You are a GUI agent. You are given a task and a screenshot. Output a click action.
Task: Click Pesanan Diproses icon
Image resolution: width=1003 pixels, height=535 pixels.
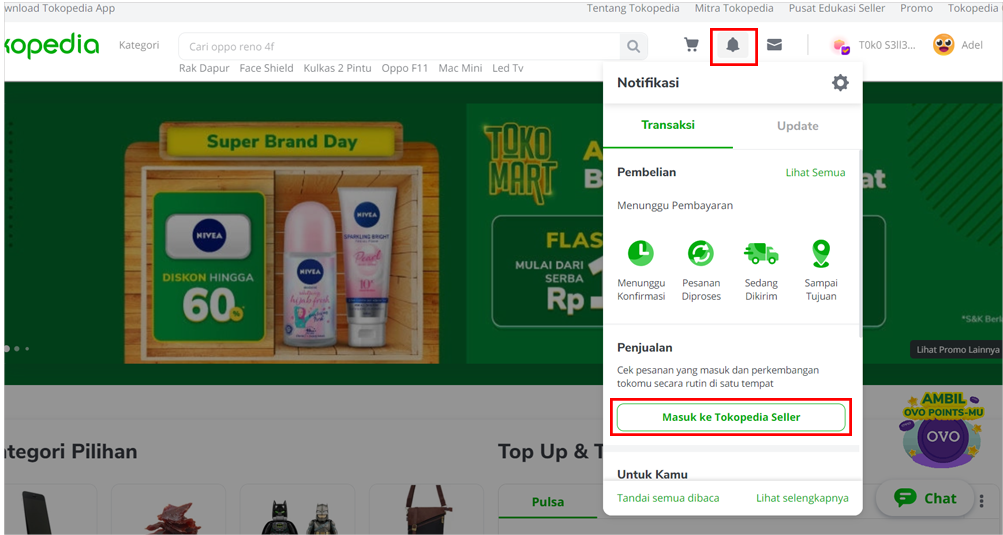coord(701,253)
